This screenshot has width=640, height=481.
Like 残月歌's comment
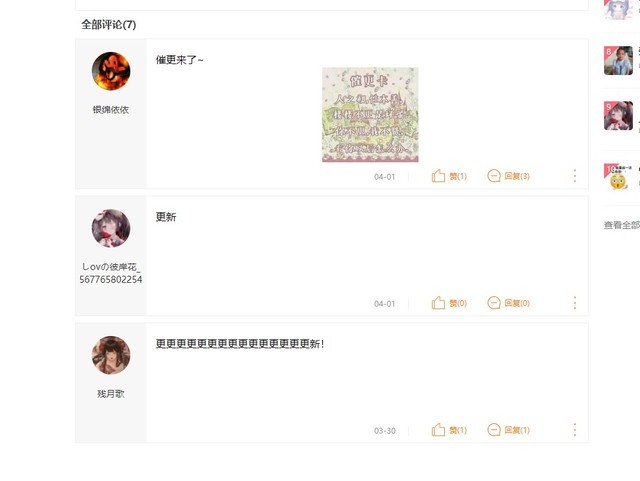pyautogui.click(x=449, y=430)
